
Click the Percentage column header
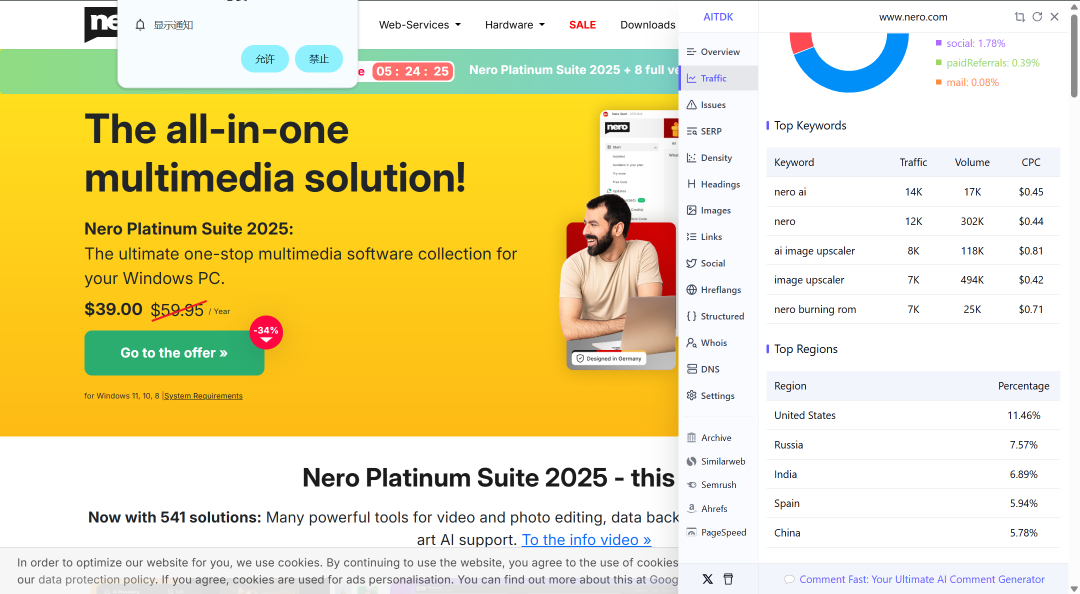[x=1024, y=386]
